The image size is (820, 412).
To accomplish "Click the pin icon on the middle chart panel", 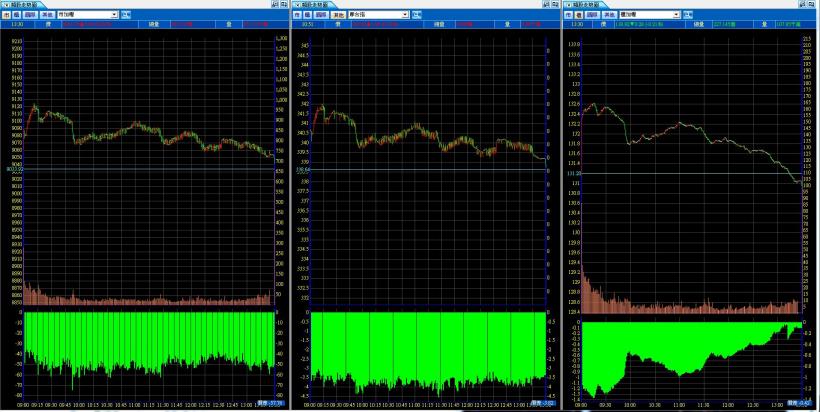I will [547, 5].
